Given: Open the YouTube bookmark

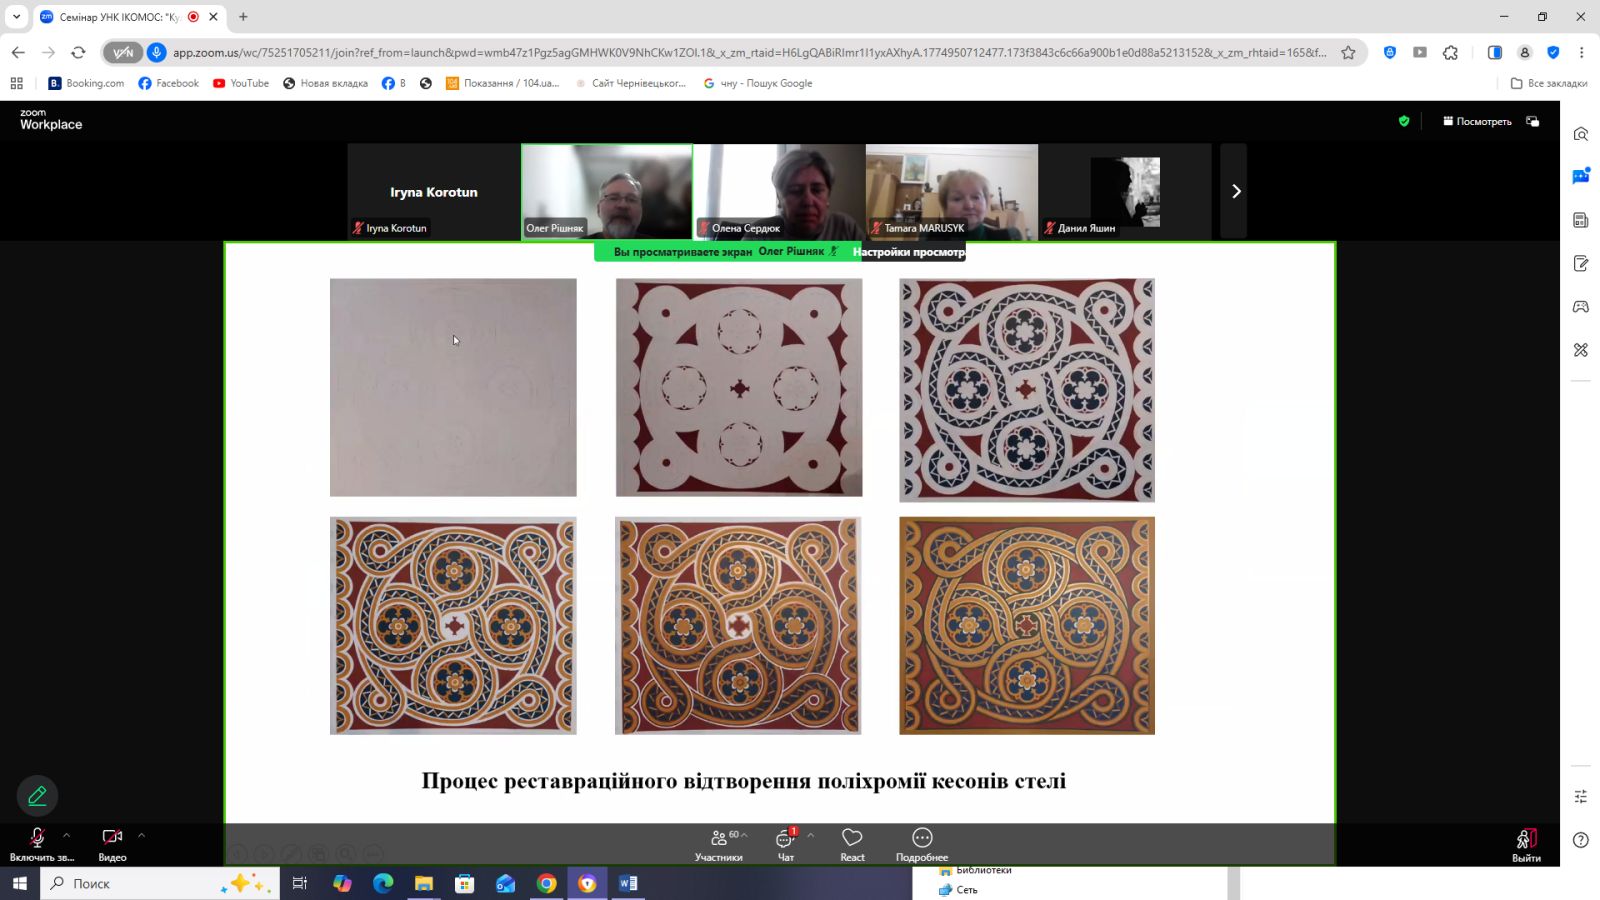Looking at the screenshot, I should [241, 83].
